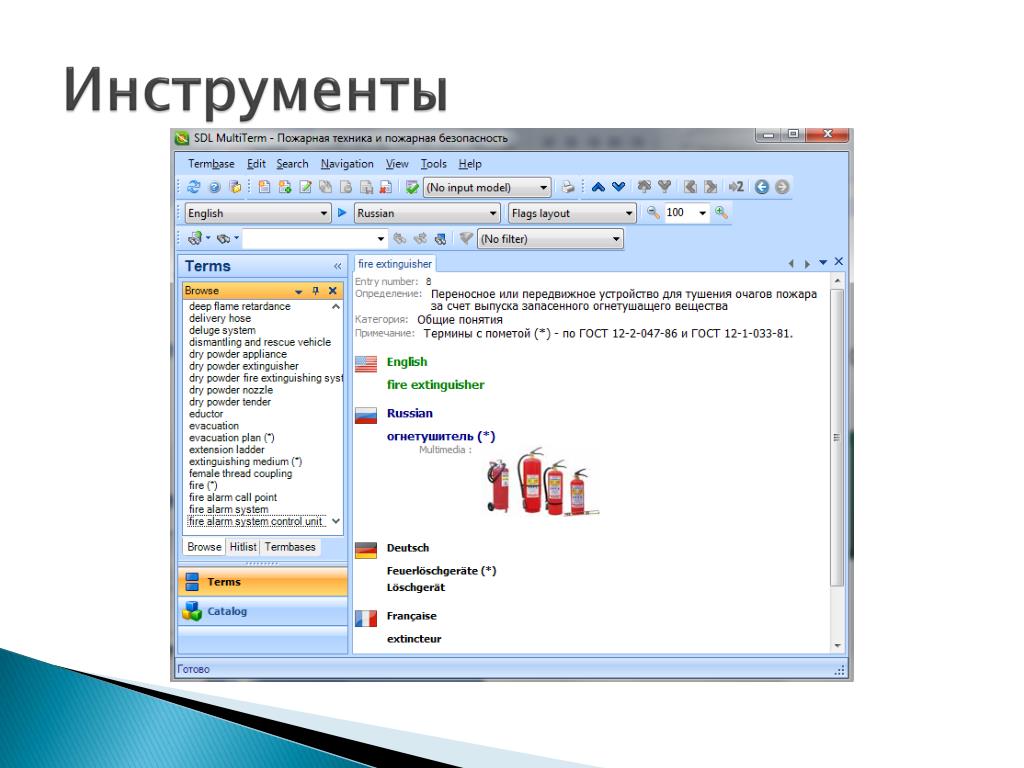1024x768 pixels.
Task: Switch to the Hitlist tab
Action: tap(242, 547)
